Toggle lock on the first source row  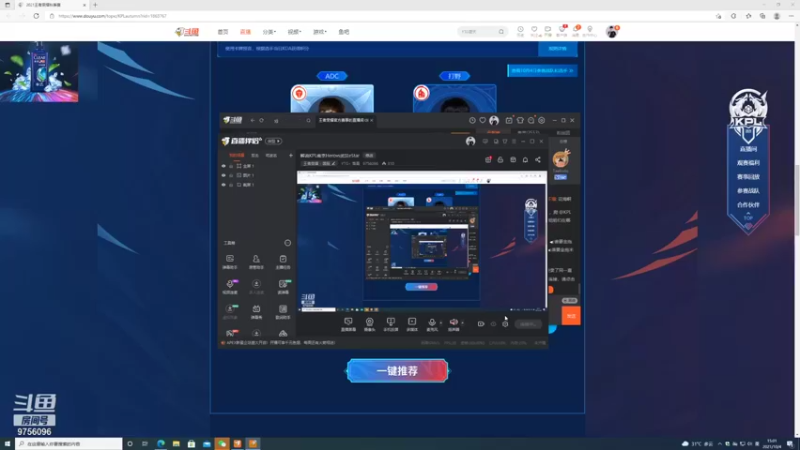tap(231, 166)
